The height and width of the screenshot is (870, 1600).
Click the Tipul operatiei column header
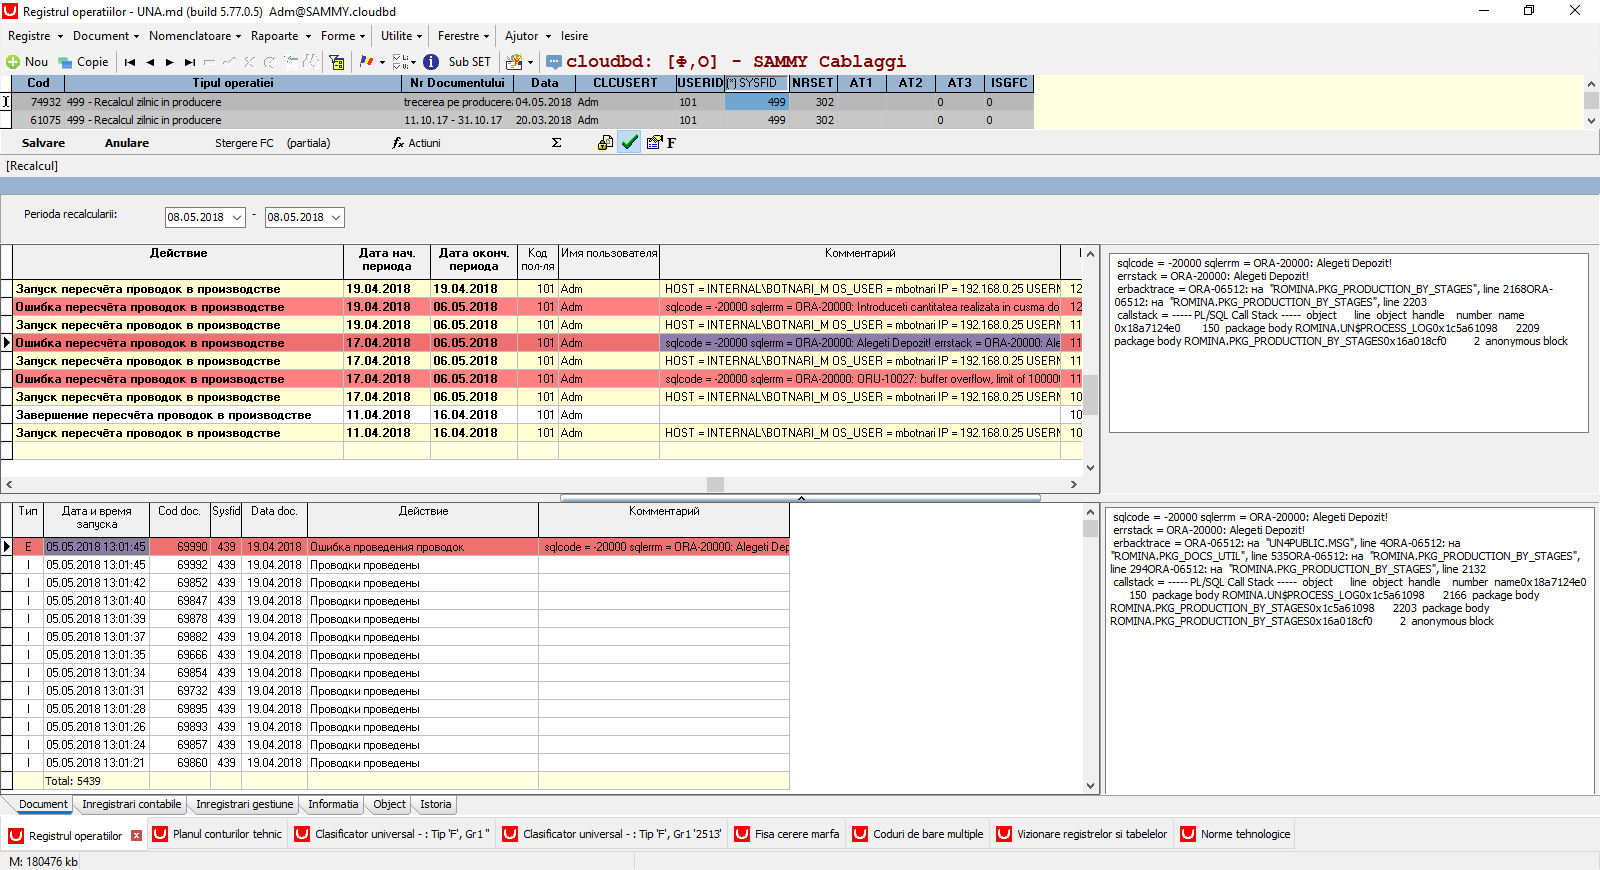(233, 83)
